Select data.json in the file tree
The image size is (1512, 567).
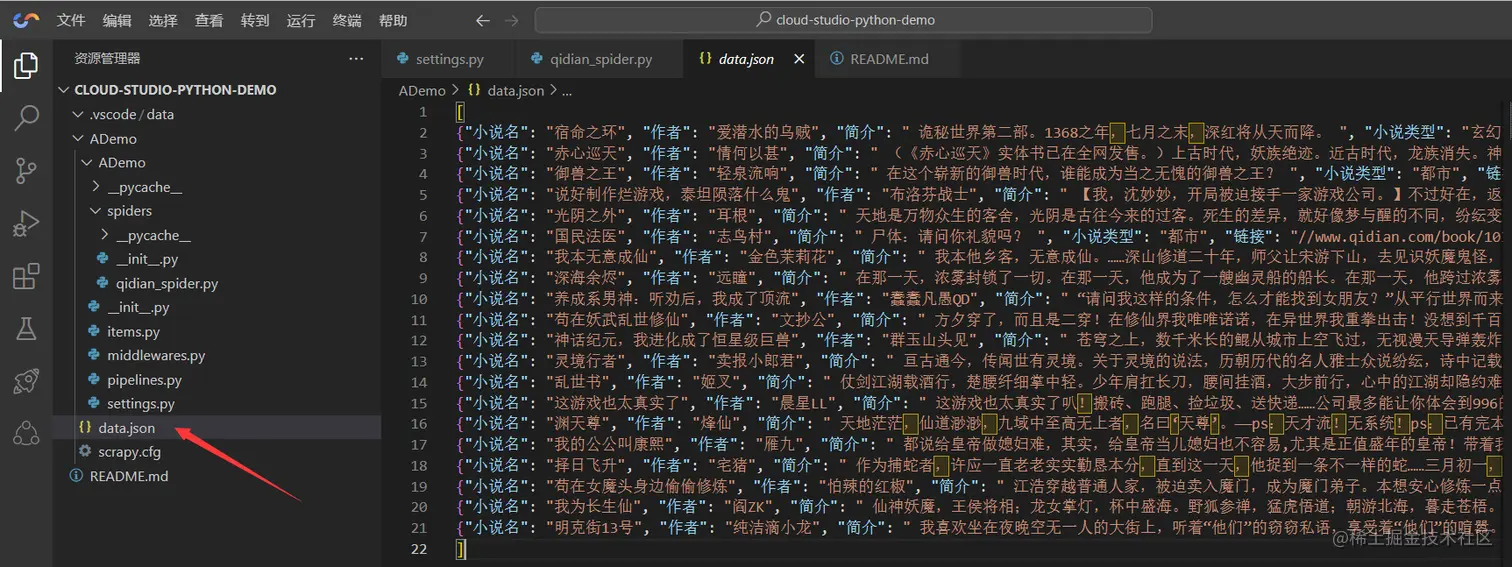[x=217, y=428]
